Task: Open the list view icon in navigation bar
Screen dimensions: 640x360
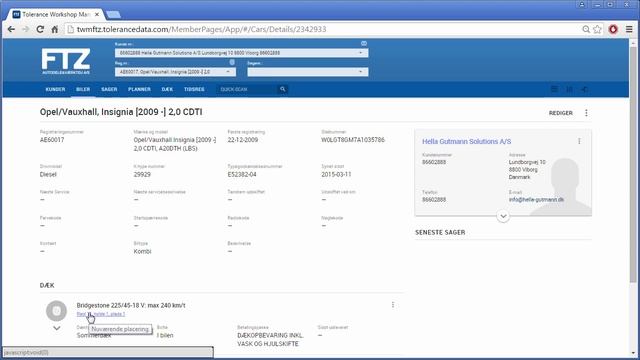Action: (x=554, y=89)
